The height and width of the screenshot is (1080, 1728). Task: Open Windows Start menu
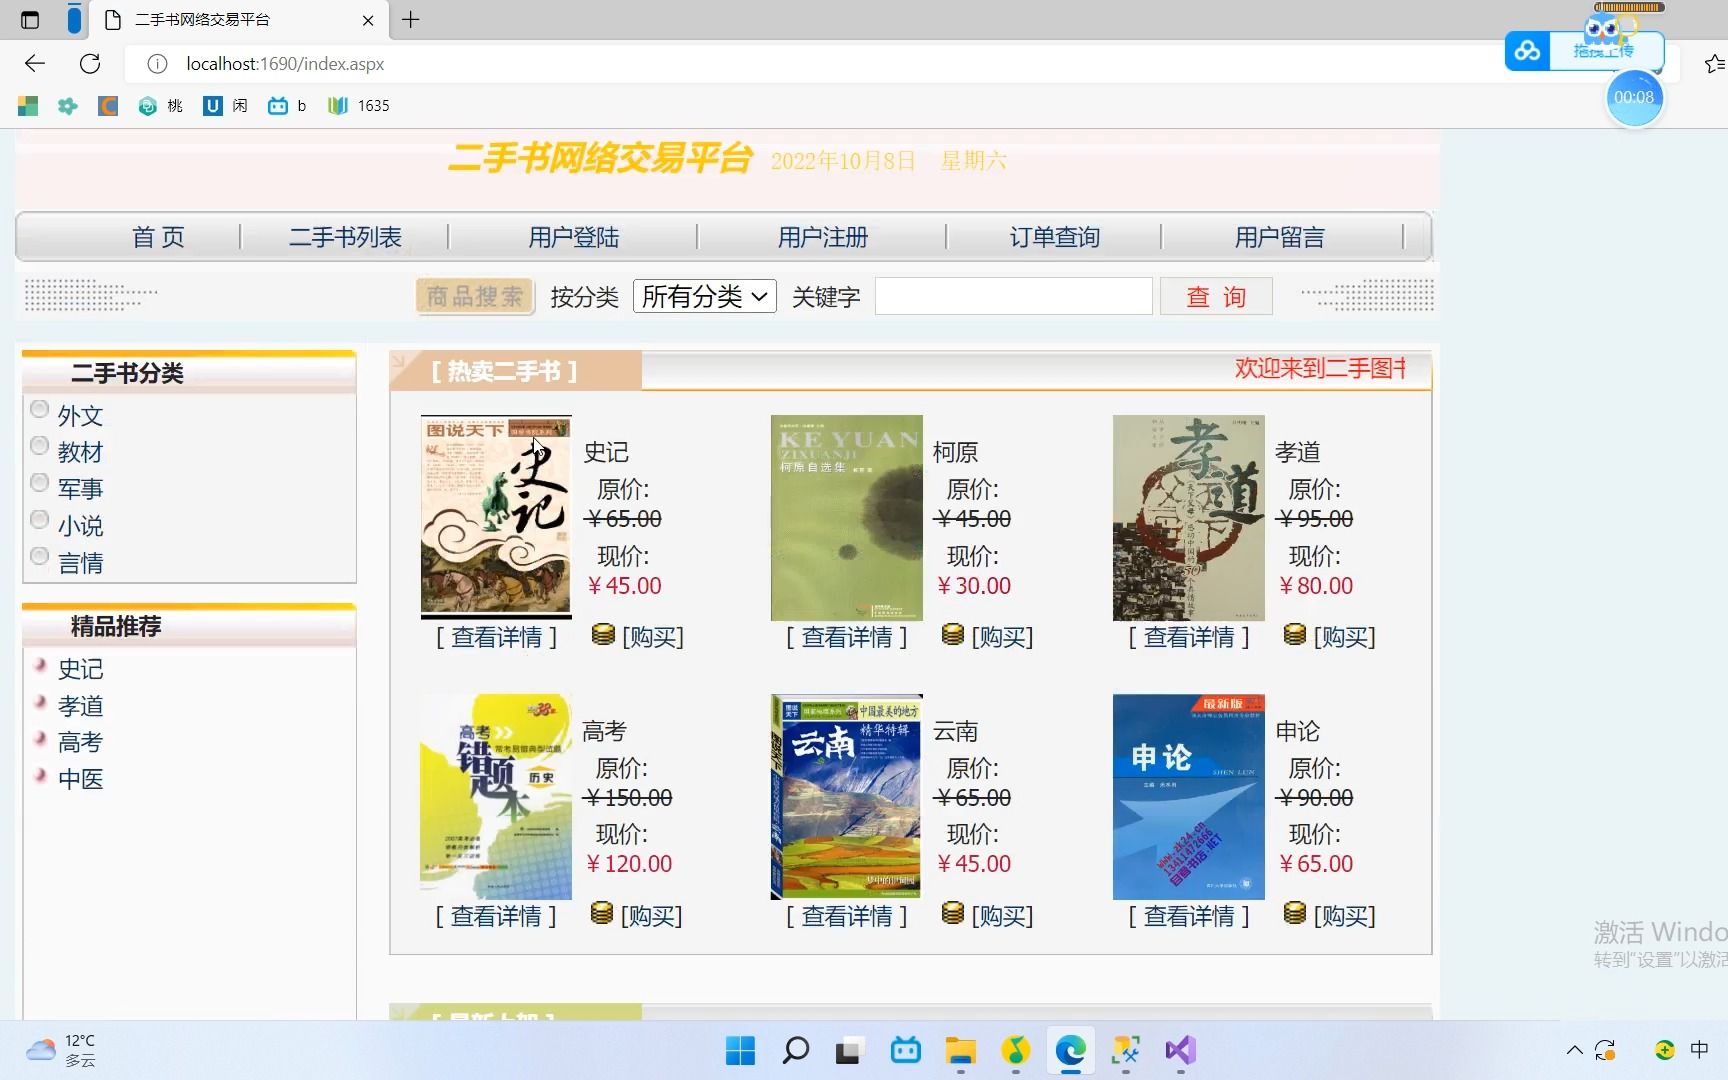740,1050
